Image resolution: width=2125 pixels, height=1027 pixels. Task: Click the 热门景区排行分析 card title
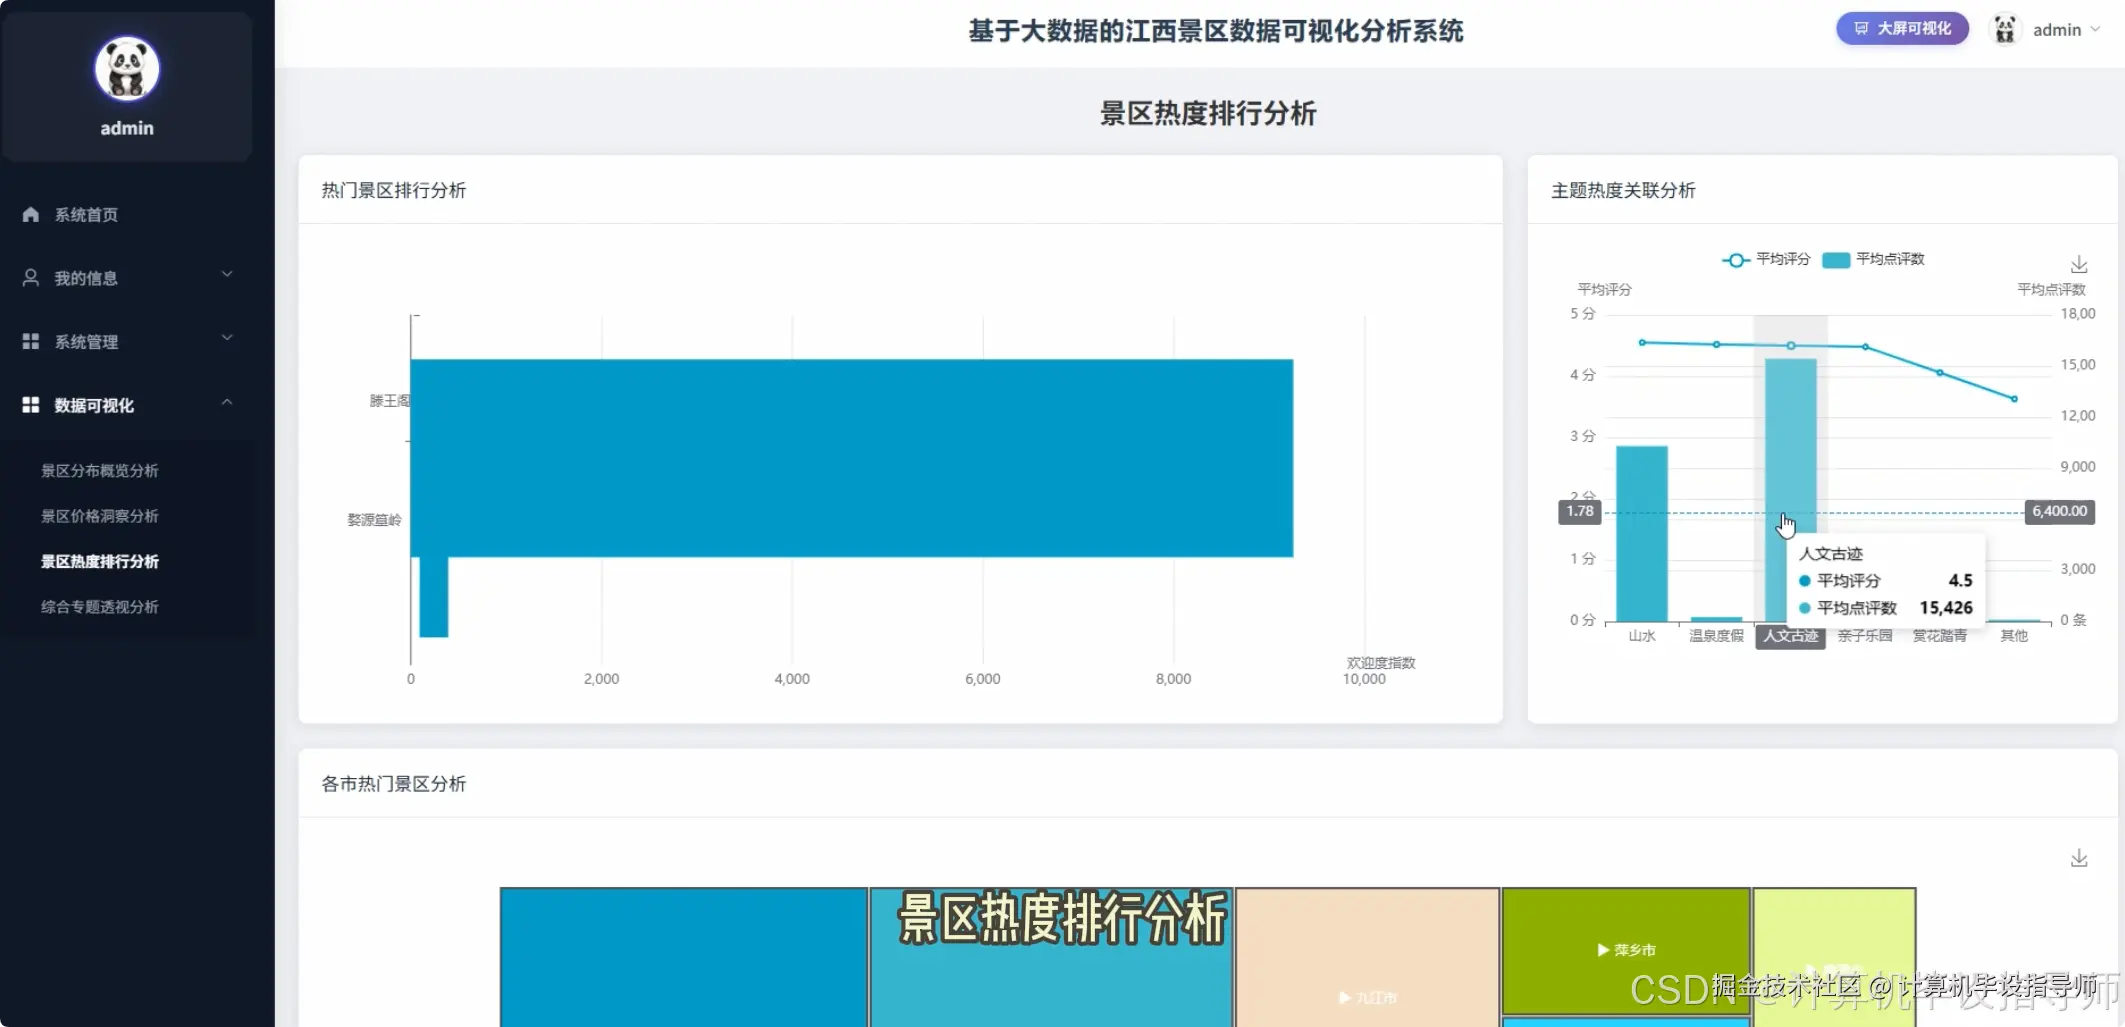pos(394,191)
